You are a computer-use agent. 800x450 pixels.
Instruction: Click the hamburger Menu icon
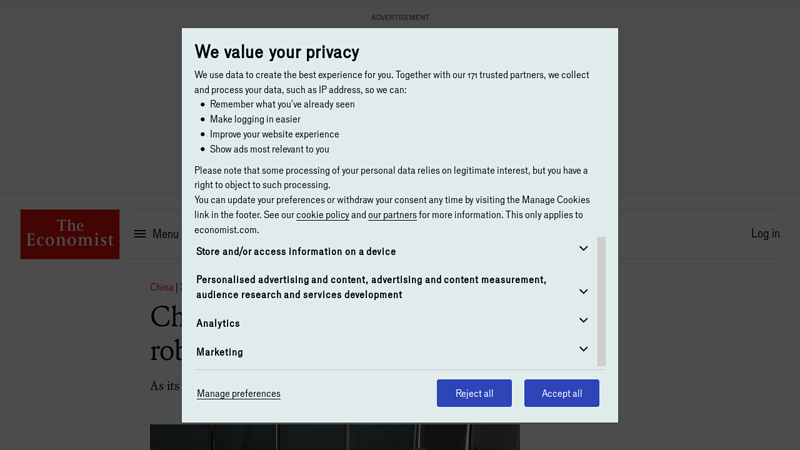tap(140, 234)
